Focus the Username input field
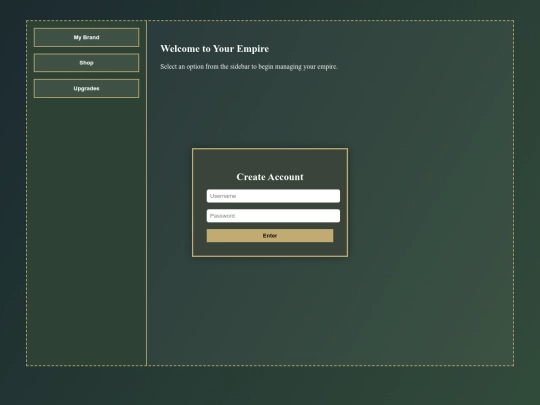Image resolution: width=540 pixels, height=405 pixels. coord(273,196)
